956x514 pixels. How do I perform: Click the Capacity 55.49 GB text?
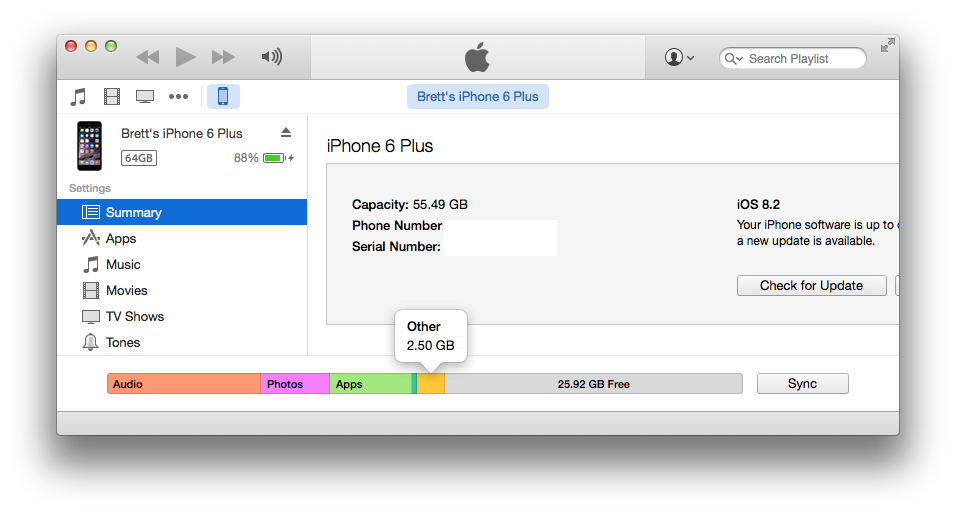[410, 204]
